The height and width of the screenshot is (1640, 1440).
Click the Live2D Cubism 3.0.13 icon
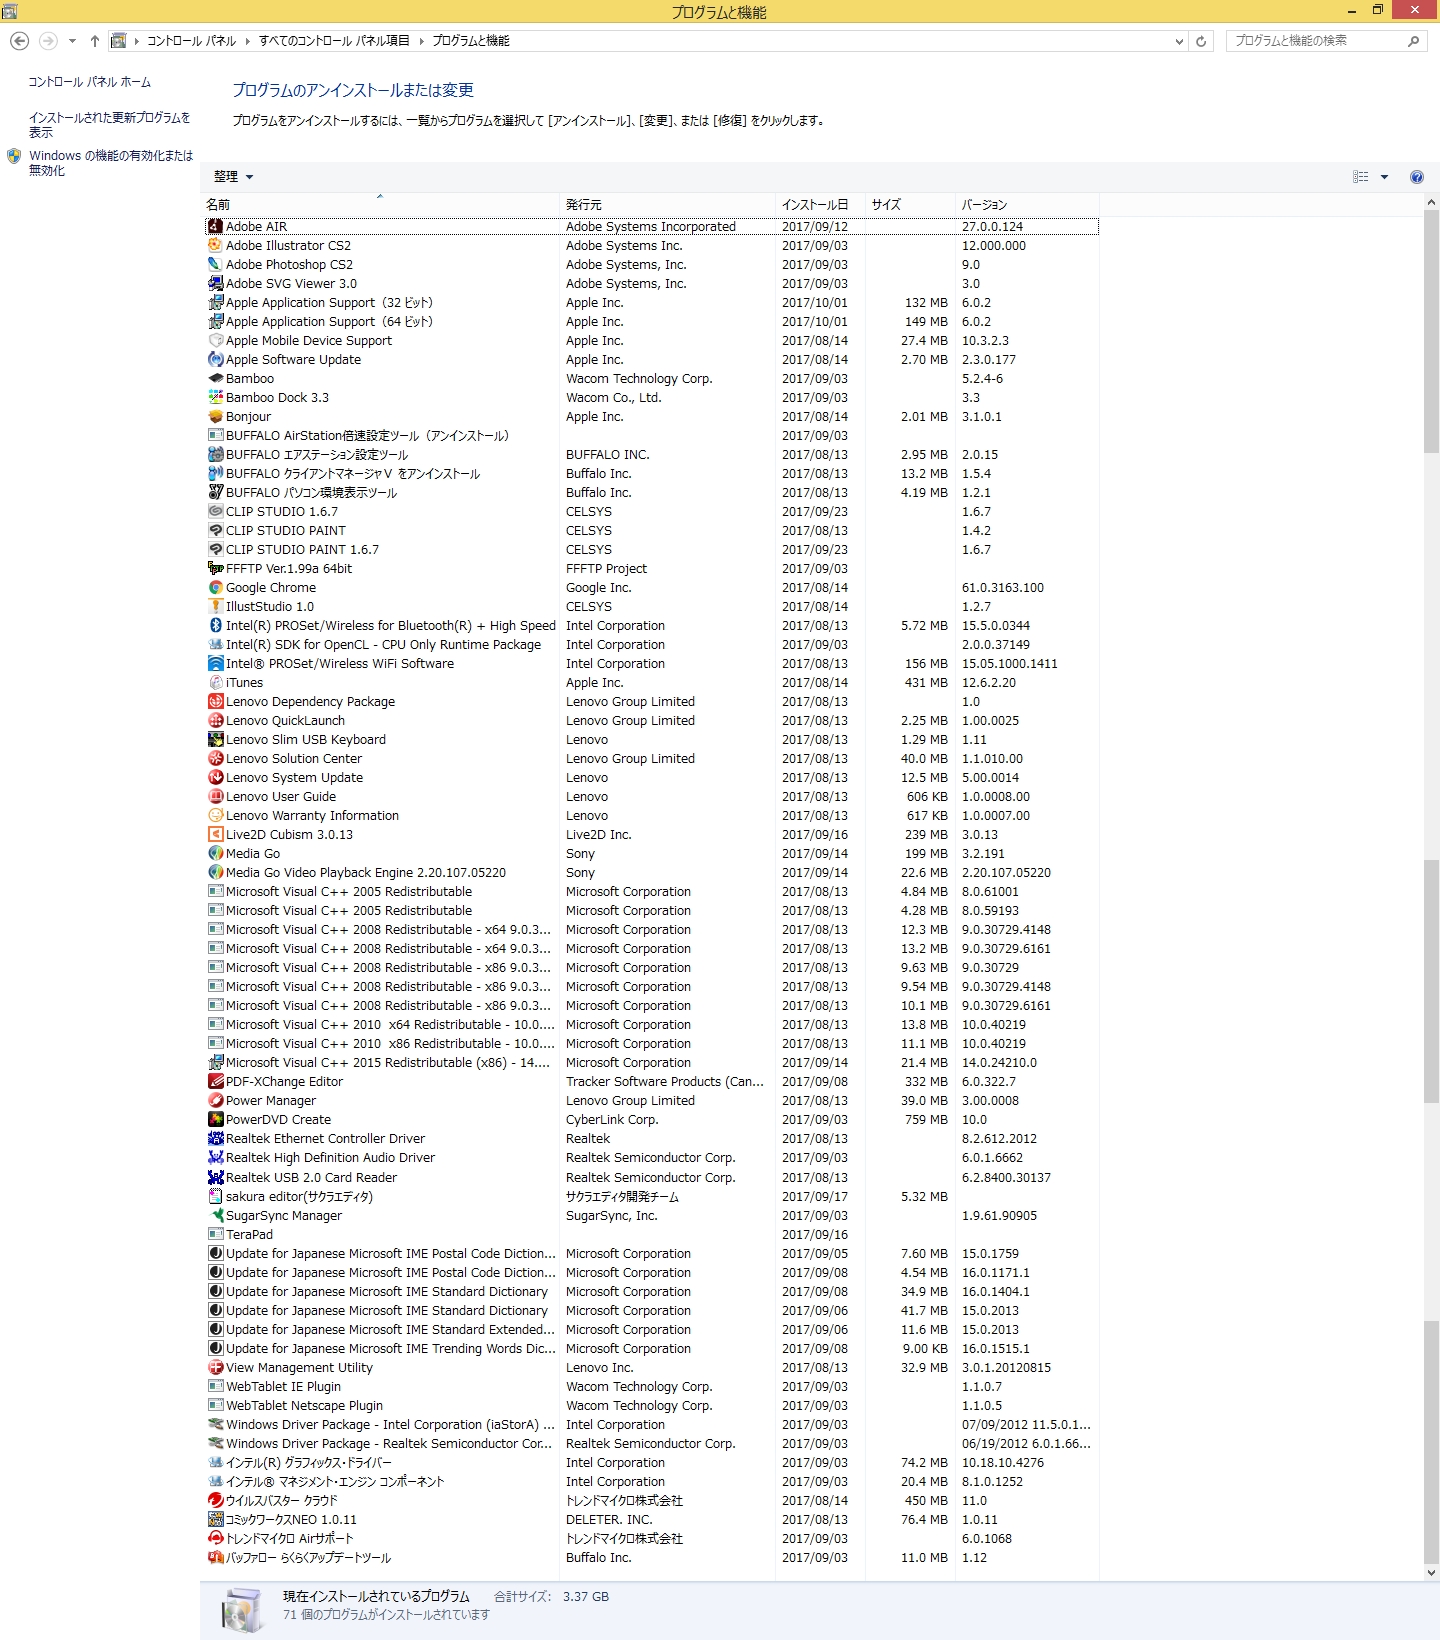click(x=215, y=835)
